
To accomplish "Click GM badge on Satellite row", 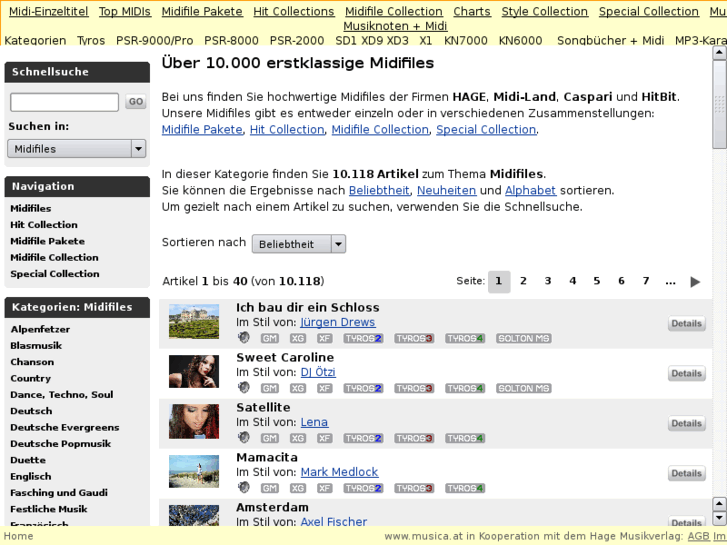I will (270, 438).
